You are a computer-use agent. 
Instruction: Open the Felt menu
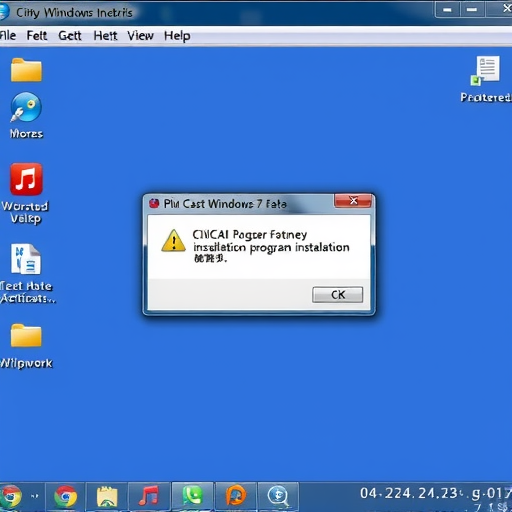[37, 35]
